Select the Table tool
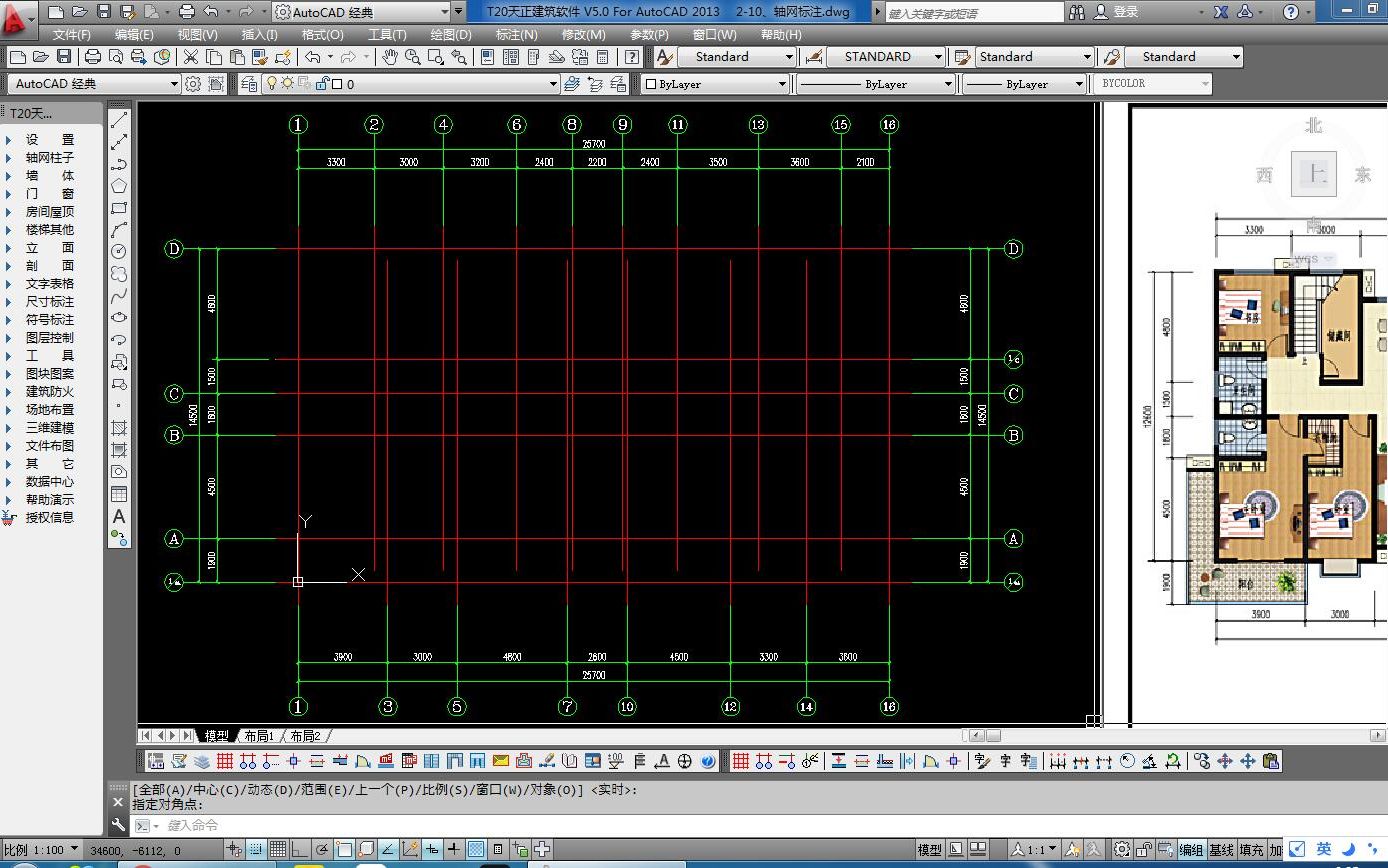This screenshot has width=1388, height=868. [119, 494]
